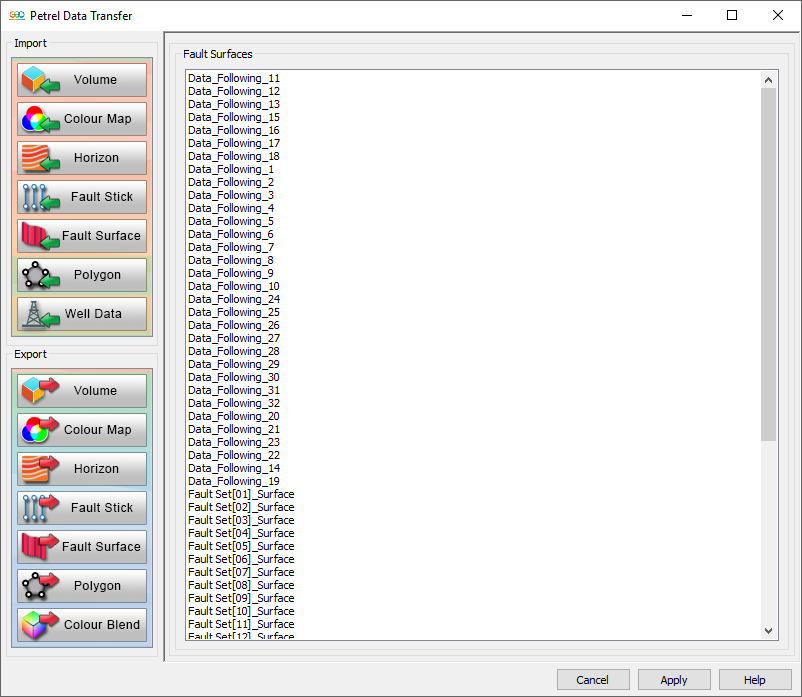Open the Export Fault Surface tool

tap(82, 547)
